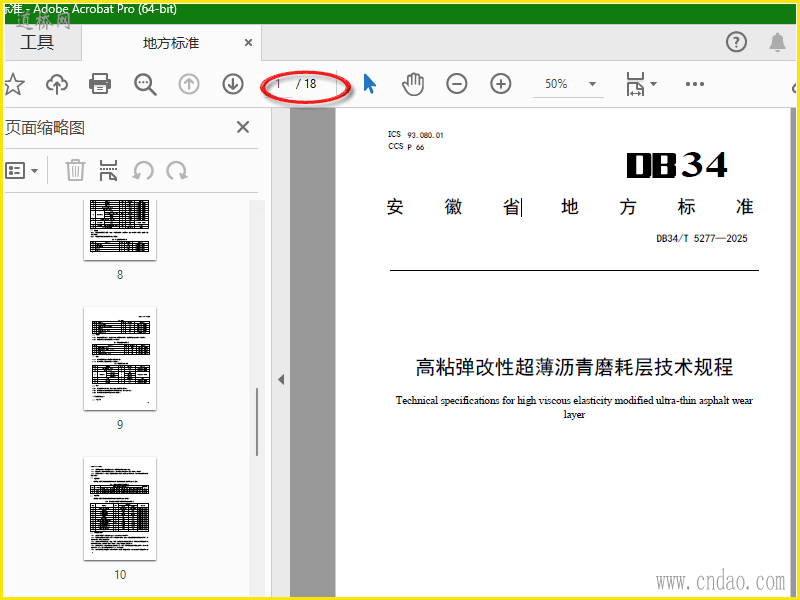This screenshot has width=800, height=600.
Task: Go to next page arrow button
Action: click(233, 84)
